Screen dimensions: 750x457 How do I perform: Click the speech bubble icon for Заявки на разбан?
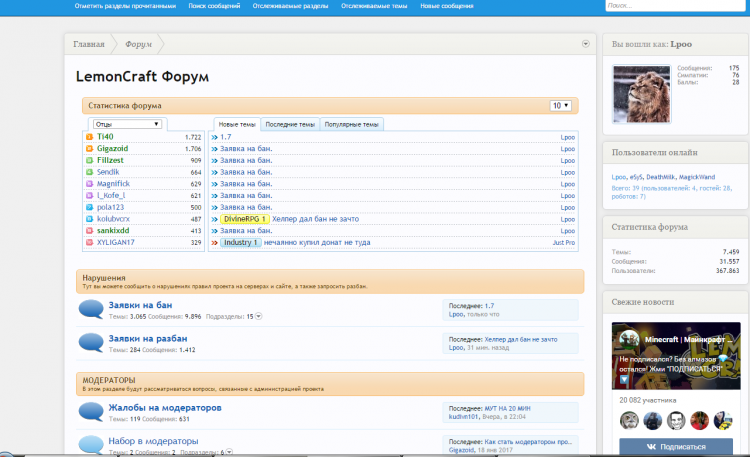(x=91, y=343)
